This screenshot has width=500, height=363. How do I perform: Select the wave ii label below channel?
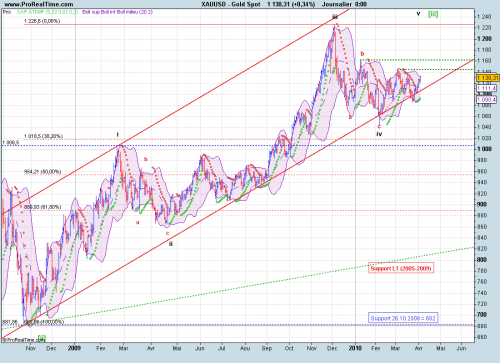(x=171, y=244)
